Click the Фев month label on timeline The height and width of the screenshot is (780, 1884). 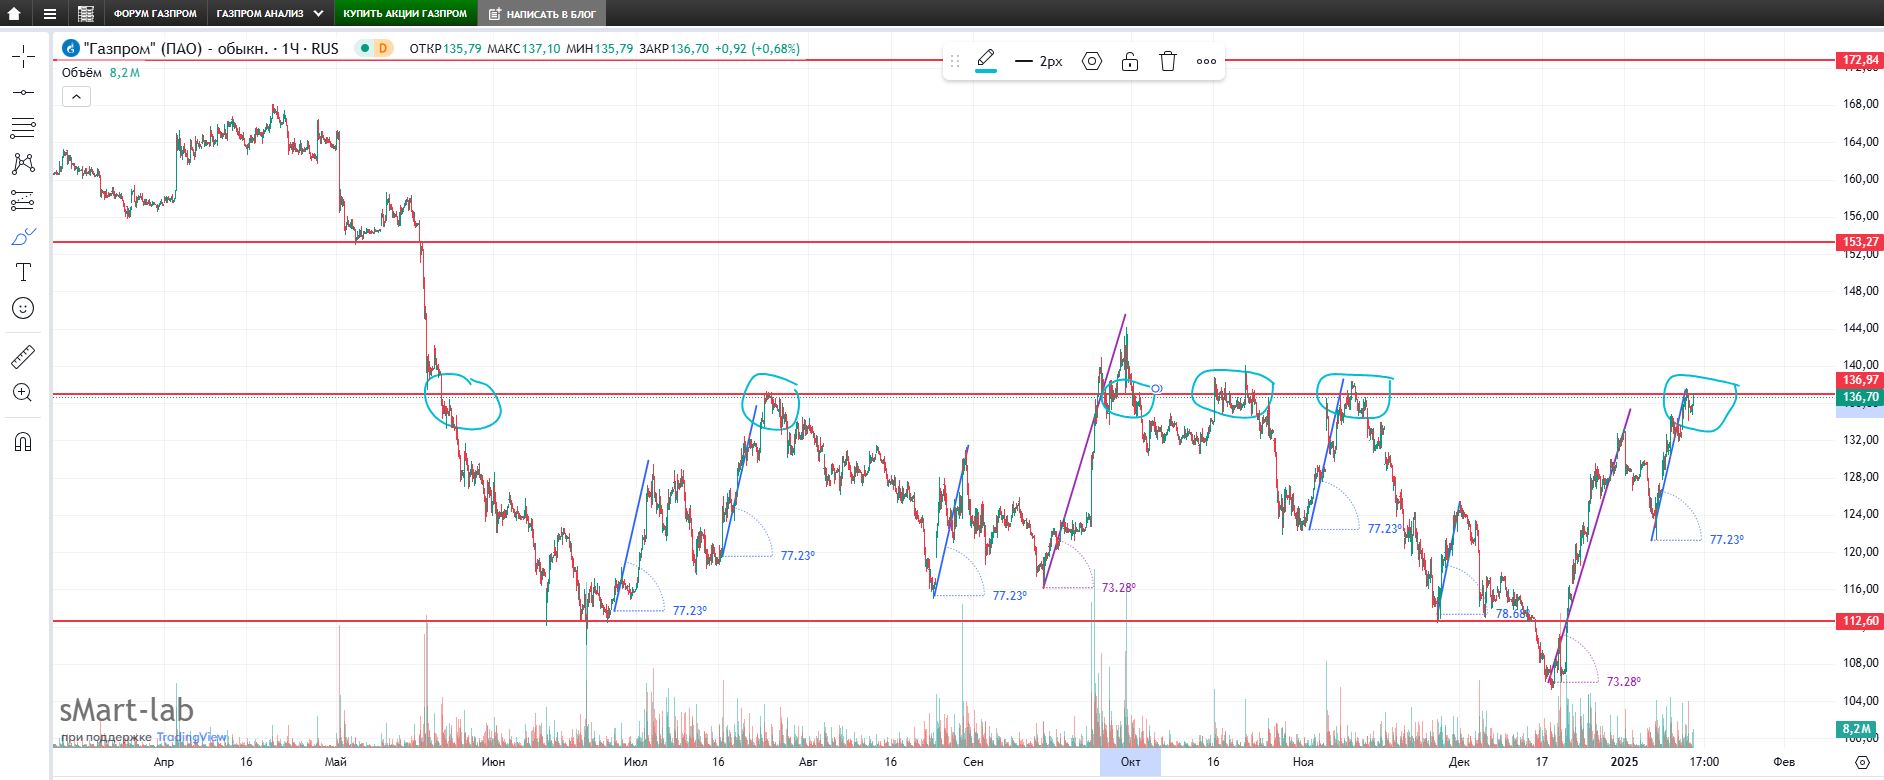(x=1784, y=762)
